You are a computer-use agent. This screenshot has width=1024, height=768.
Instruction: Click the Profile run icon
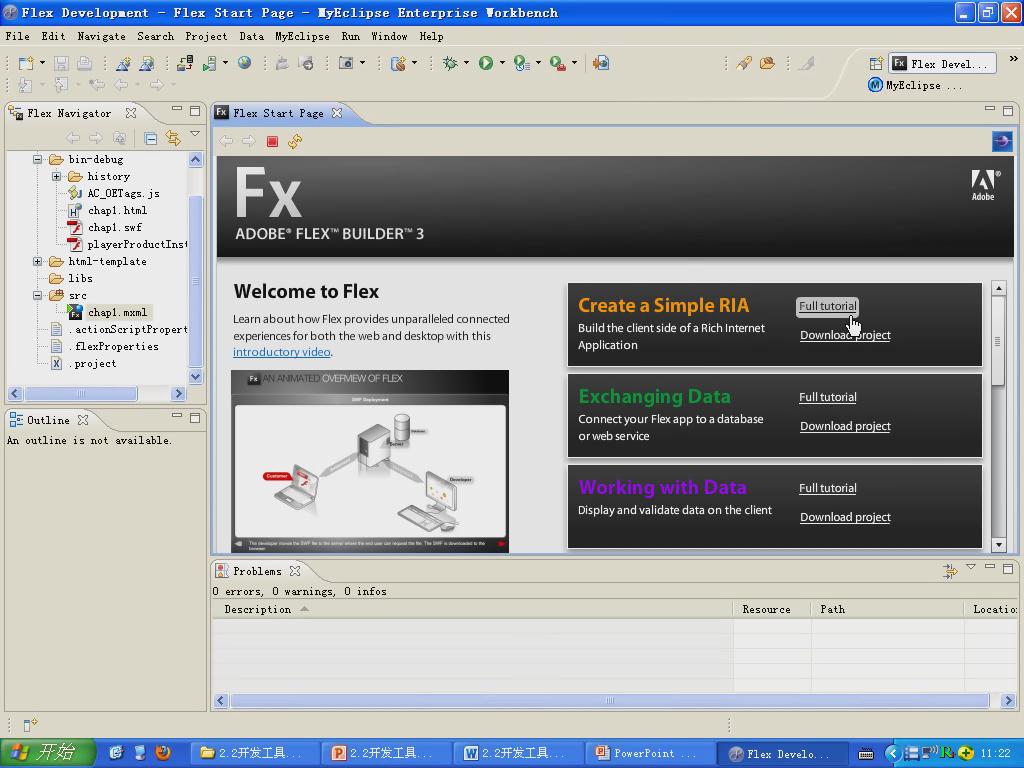point(521,63)
